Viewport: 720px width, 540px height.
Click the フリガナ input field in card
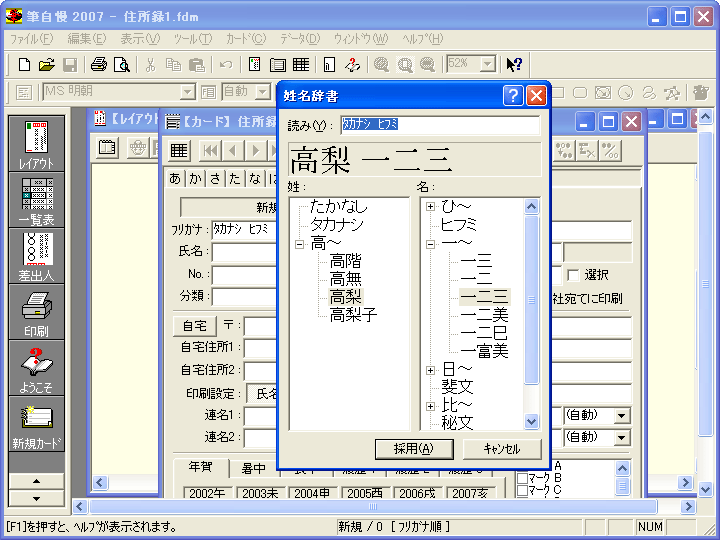[x=245, y=230]
